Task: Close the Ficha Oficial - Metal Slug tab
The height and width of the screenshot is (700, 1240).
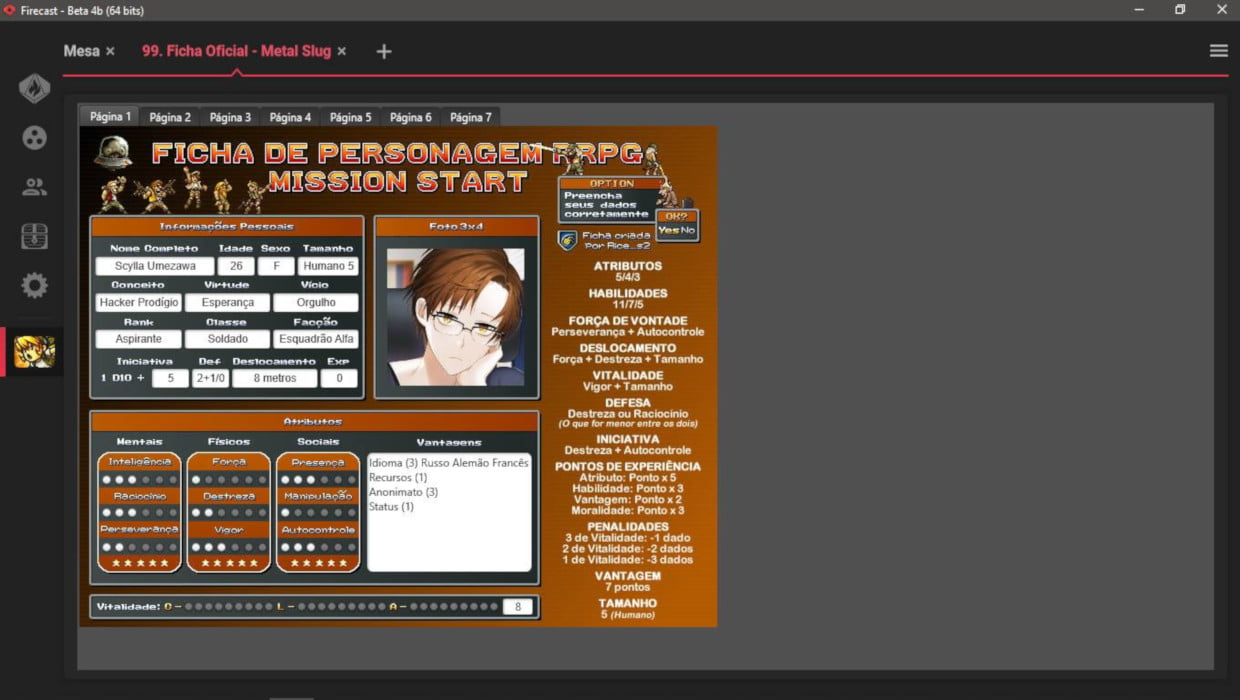Action: point(341,51)
